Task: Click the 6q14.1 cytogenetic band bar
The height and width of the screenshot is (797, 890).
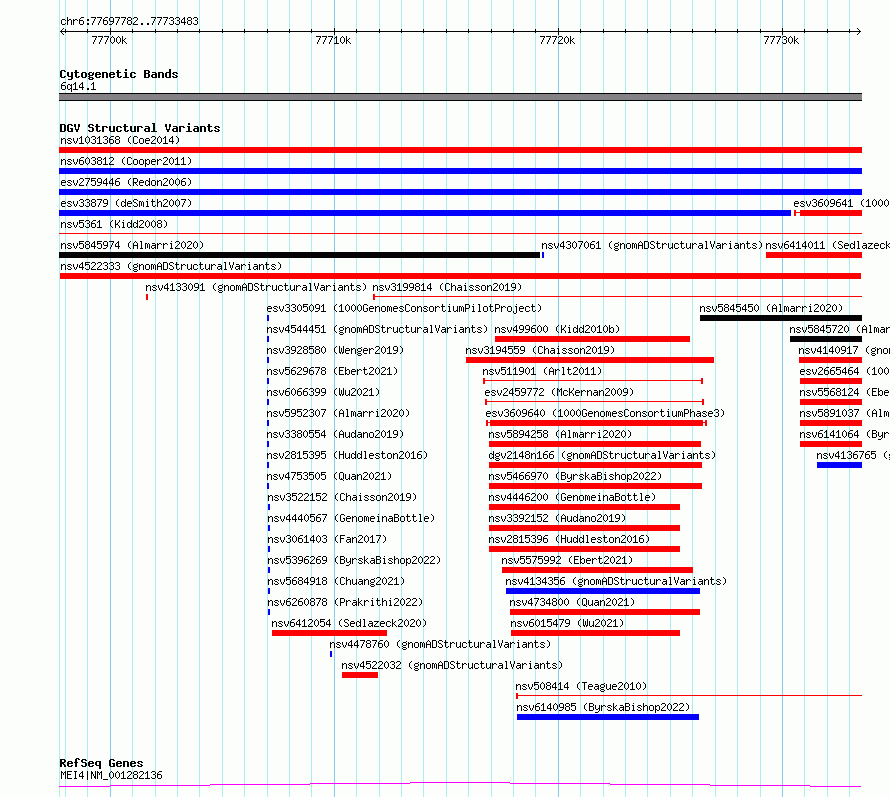Action: coord(460,97)
